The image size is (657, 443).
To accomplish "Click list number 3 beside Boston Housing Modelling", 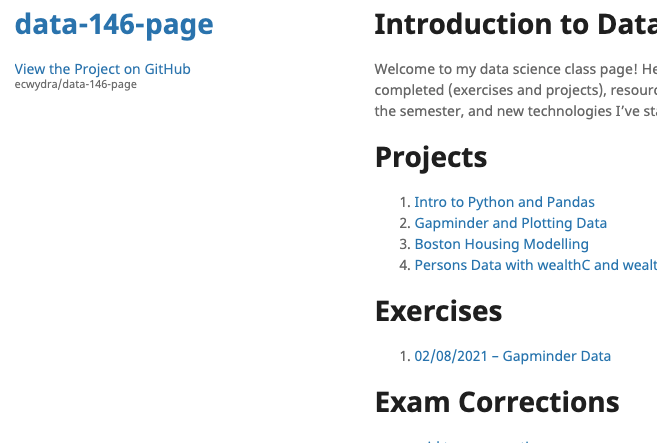I will tap(404, 244).
